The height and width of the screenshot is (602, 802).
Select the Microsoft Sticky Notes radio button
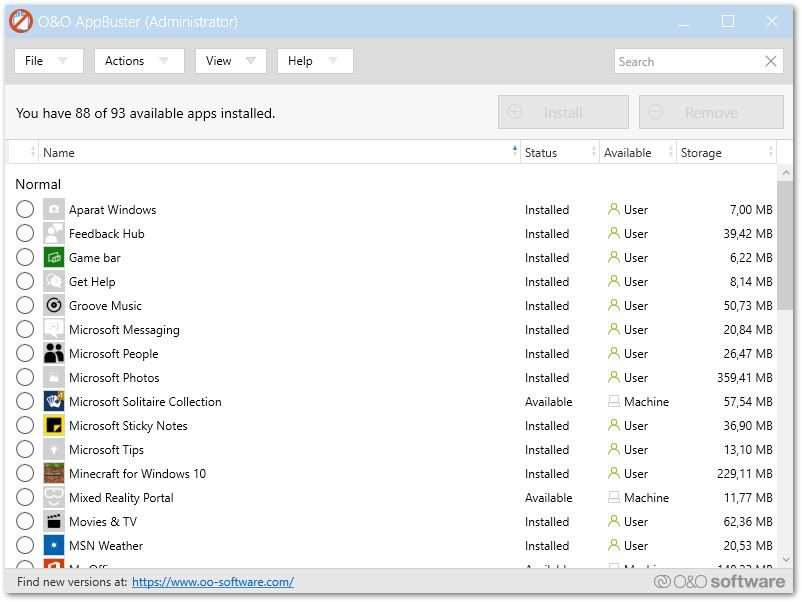point(25,426)
